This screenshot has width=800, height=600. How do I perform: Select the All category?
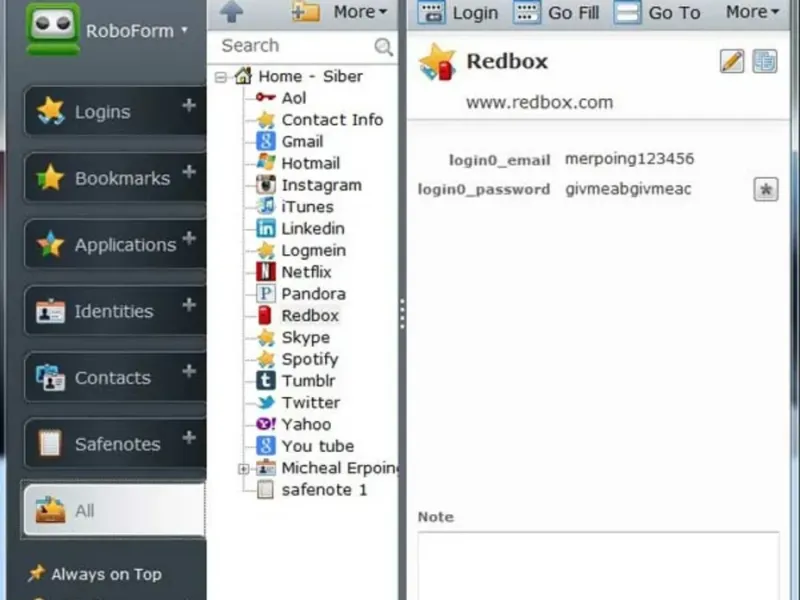(114, 510)
